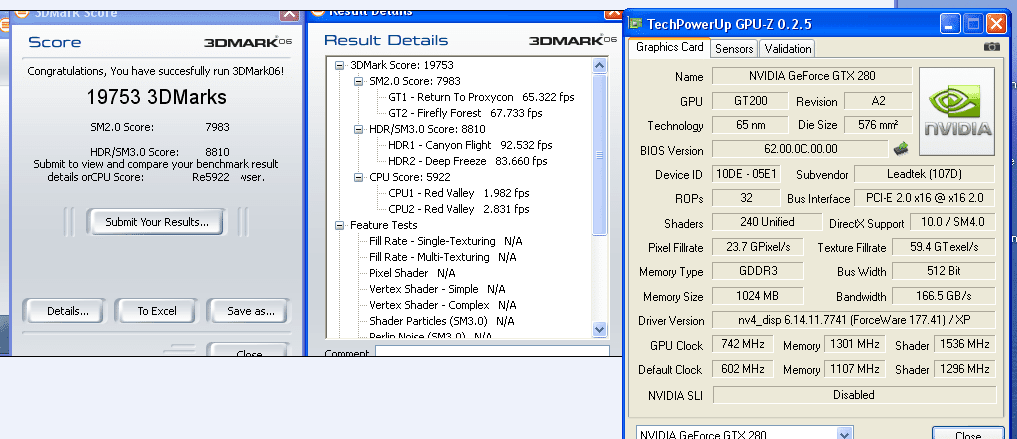Click the NVIDIA logo image in GPU-Z

(x=957, y=112)
